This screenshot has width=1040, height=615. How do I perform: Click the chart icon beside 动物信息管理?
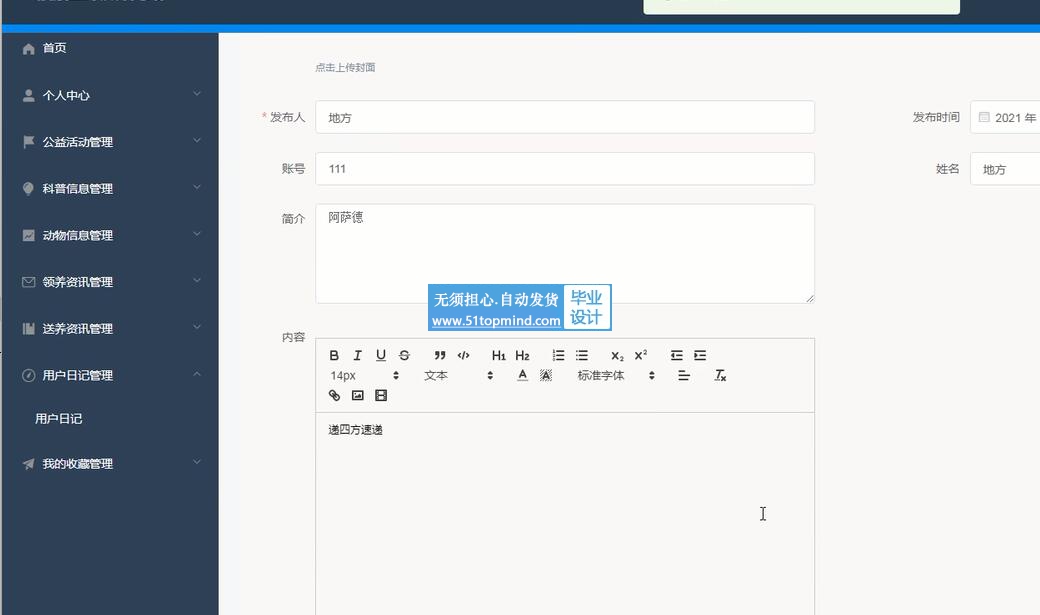pyautogui.click(x=29, y=235)
